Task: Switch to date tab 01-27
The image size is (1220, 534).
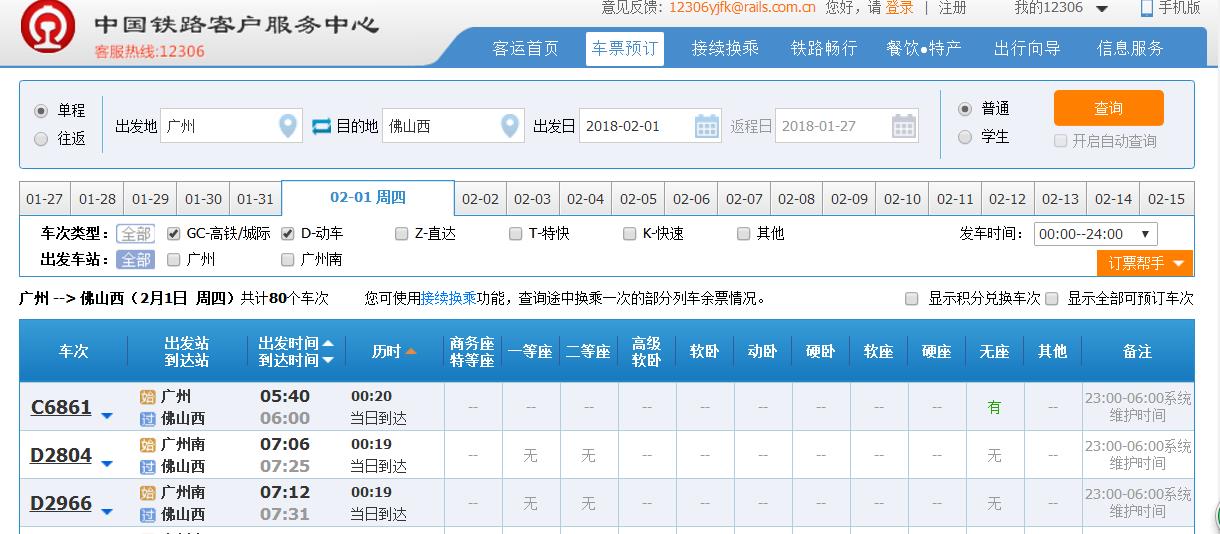Action: point(45,199)
